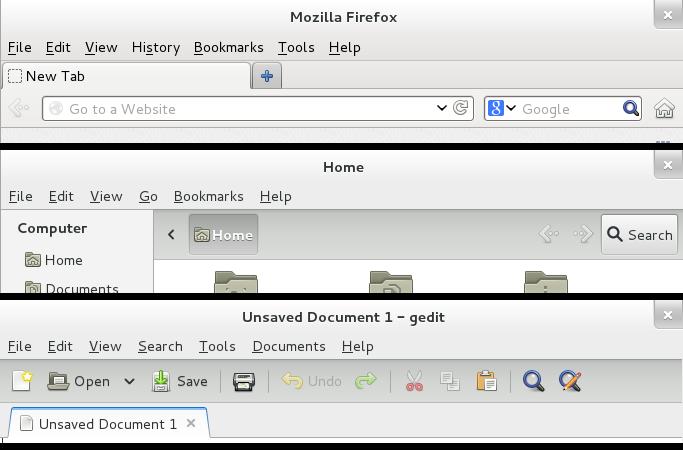Open the Go menu in the Home window
683x450 pixels.
[x=149, y=196]
